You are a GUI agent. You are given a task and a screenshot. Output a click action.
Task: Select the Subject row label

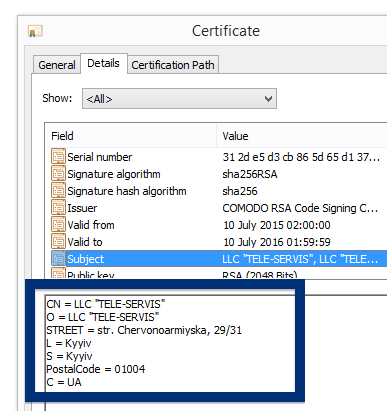tap(86, 259)
